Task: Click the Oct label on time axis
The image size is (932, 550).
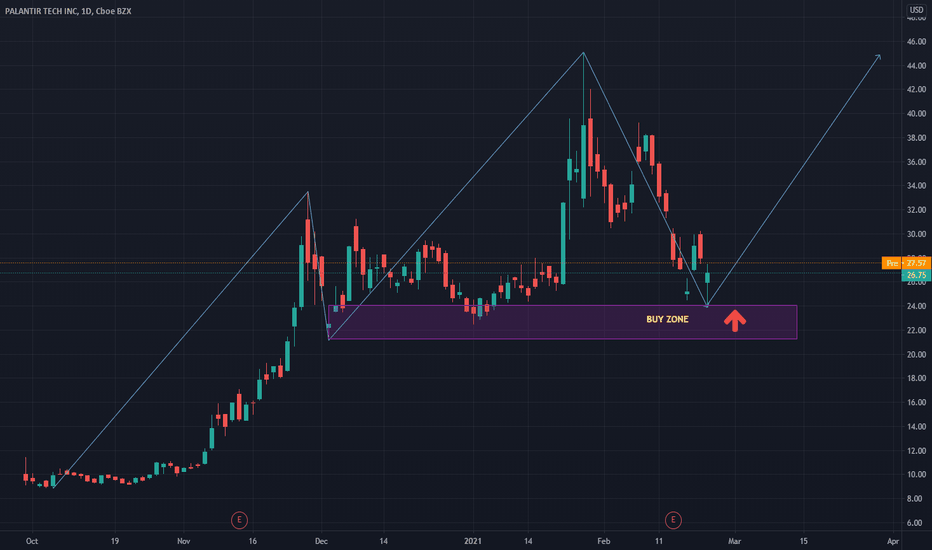Action: [x=32, y=541]
